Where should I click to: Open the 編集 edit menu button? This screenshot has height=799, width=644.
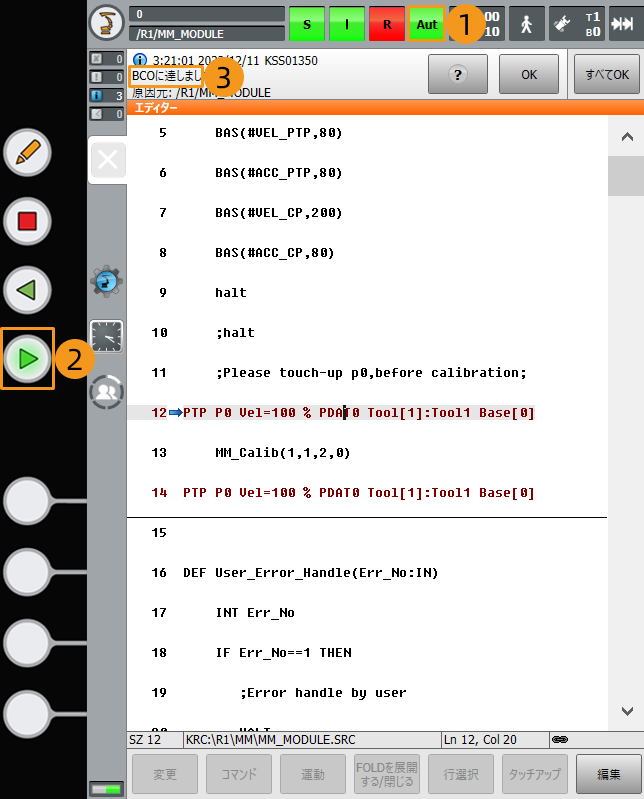pyautogui.click(x=609, y=775)
